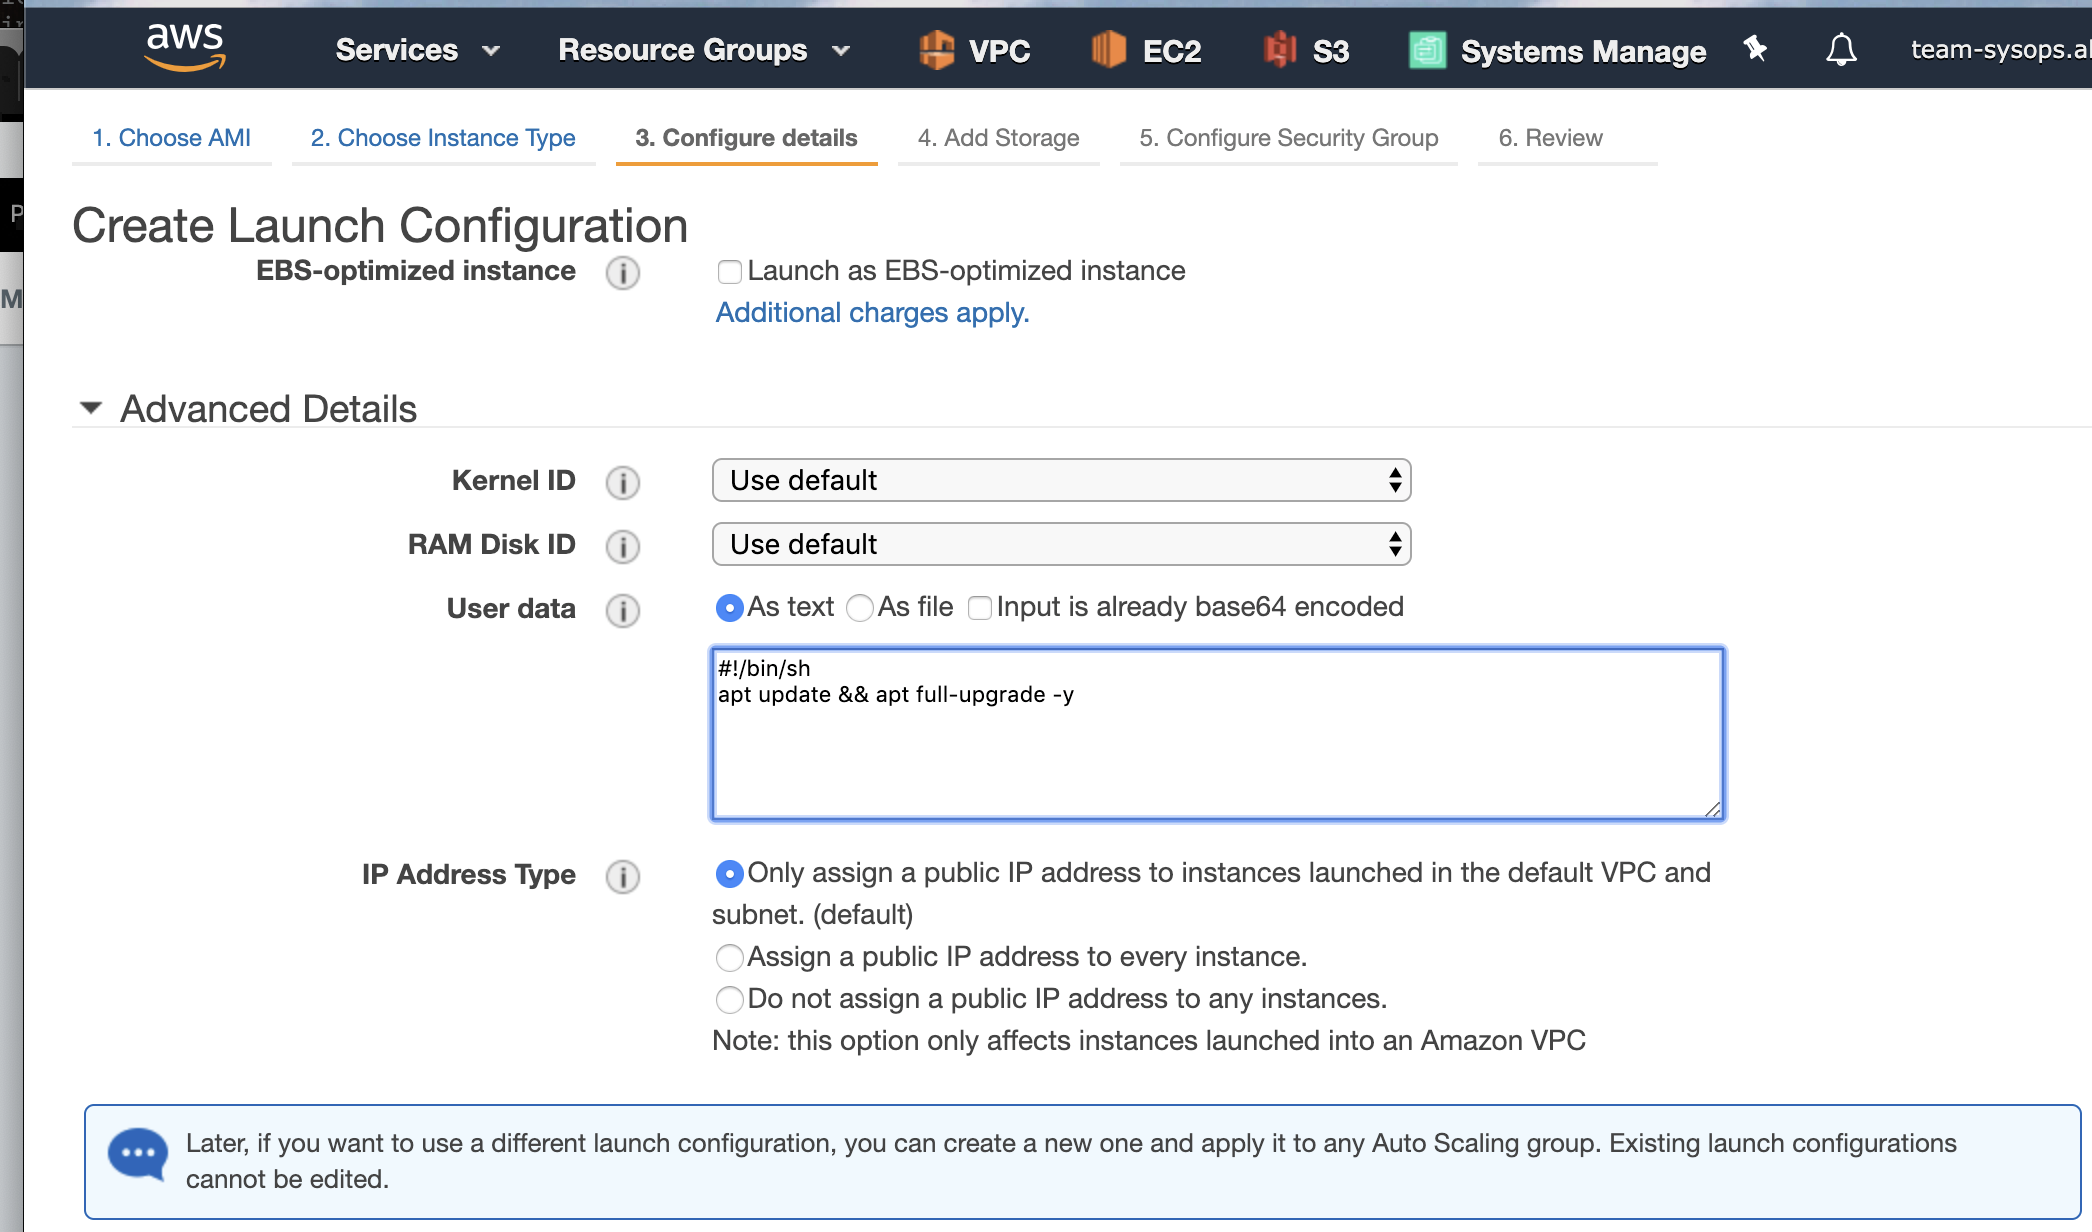Image resolution: width=2092 pixels, height=1232 pixels.
Task: Select Do not assign a public IP option
Action: point(729,1000)
